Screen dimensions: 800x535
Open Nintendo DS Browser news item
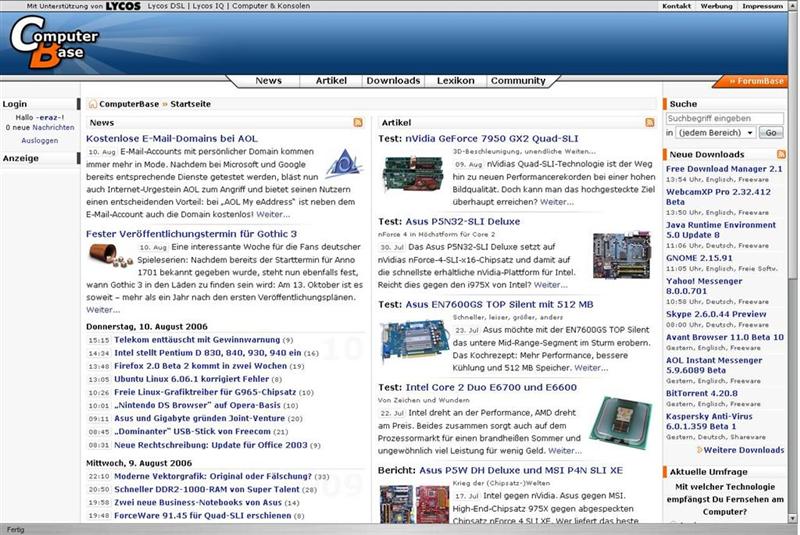197,405
